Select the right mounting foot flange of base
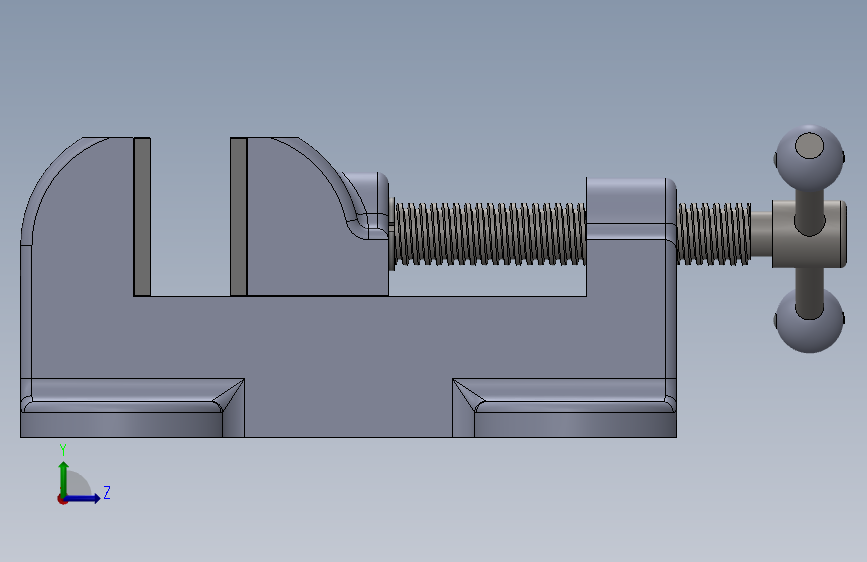Viewport: 867px width, 562px height. [565, 408]
